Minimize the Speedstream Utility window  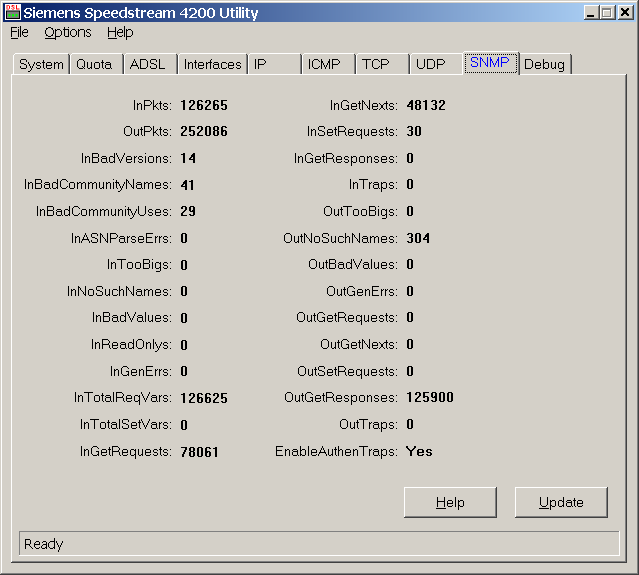[590, 13]
